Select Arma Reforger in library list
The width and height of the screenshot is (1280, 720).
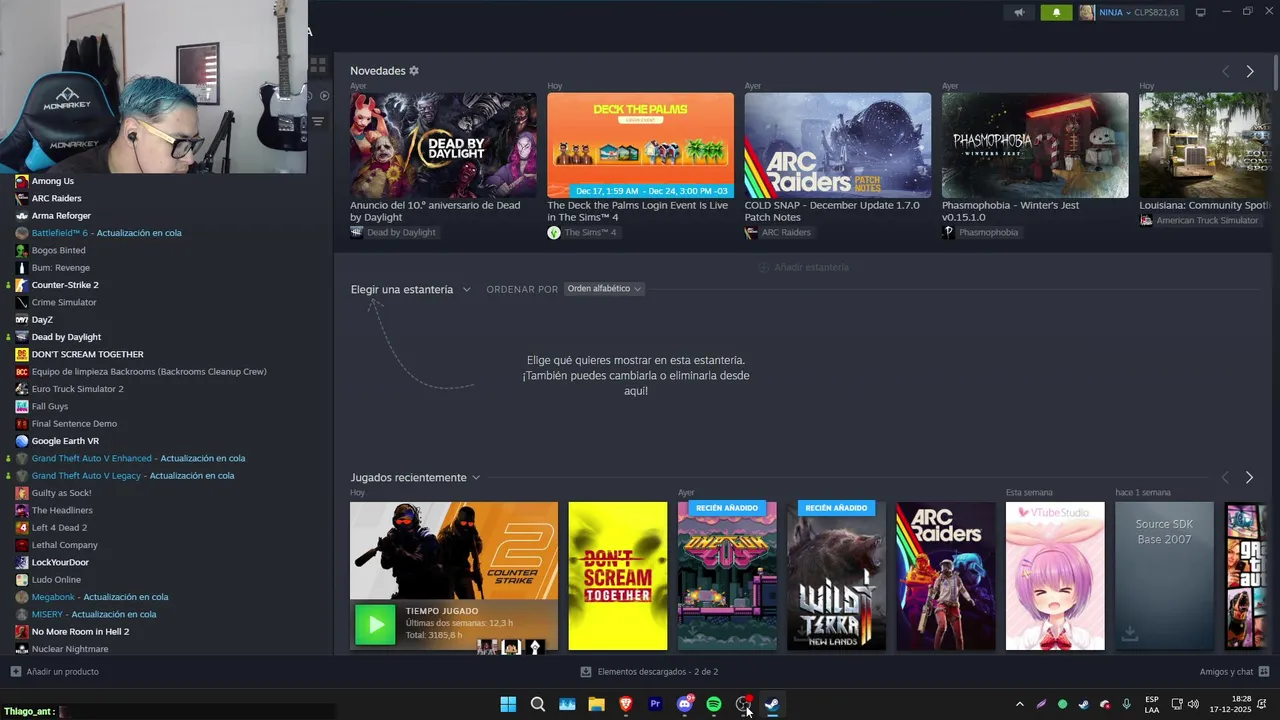coord(61,216)
